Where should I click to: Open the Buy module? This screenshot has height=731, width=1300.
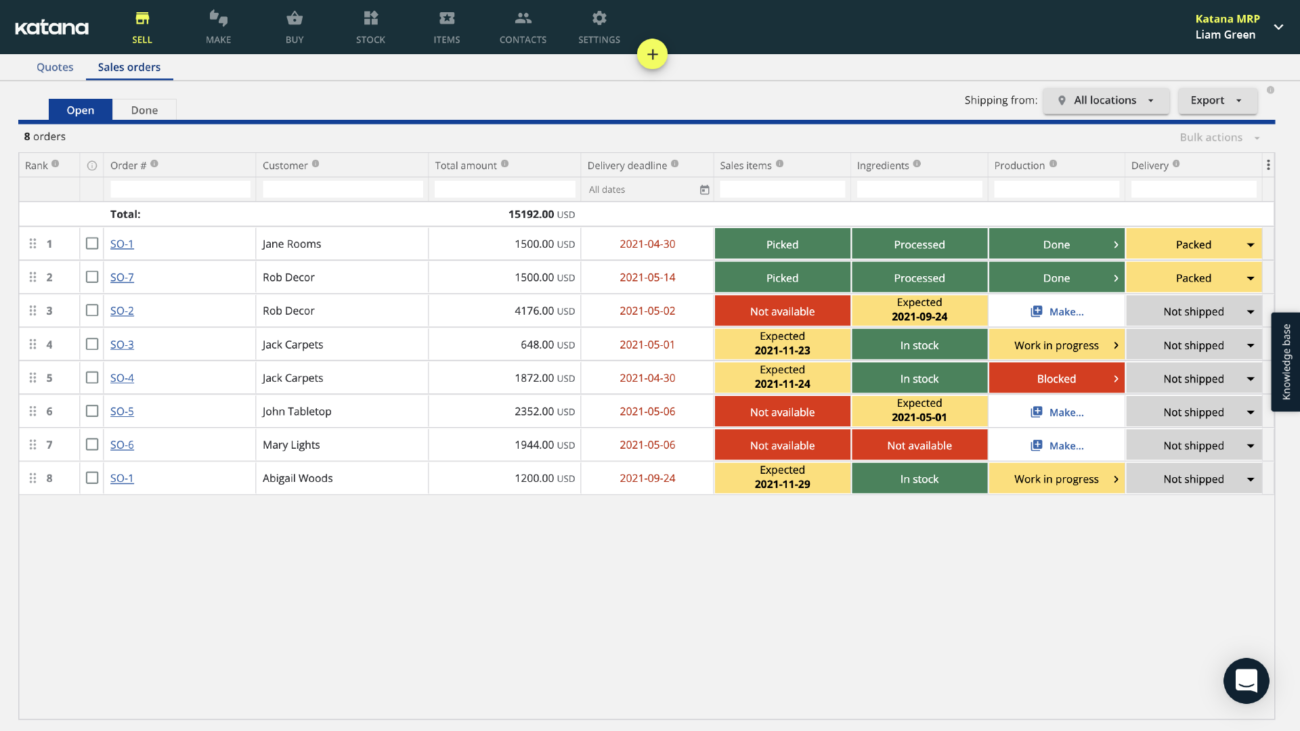coord(294,26)
